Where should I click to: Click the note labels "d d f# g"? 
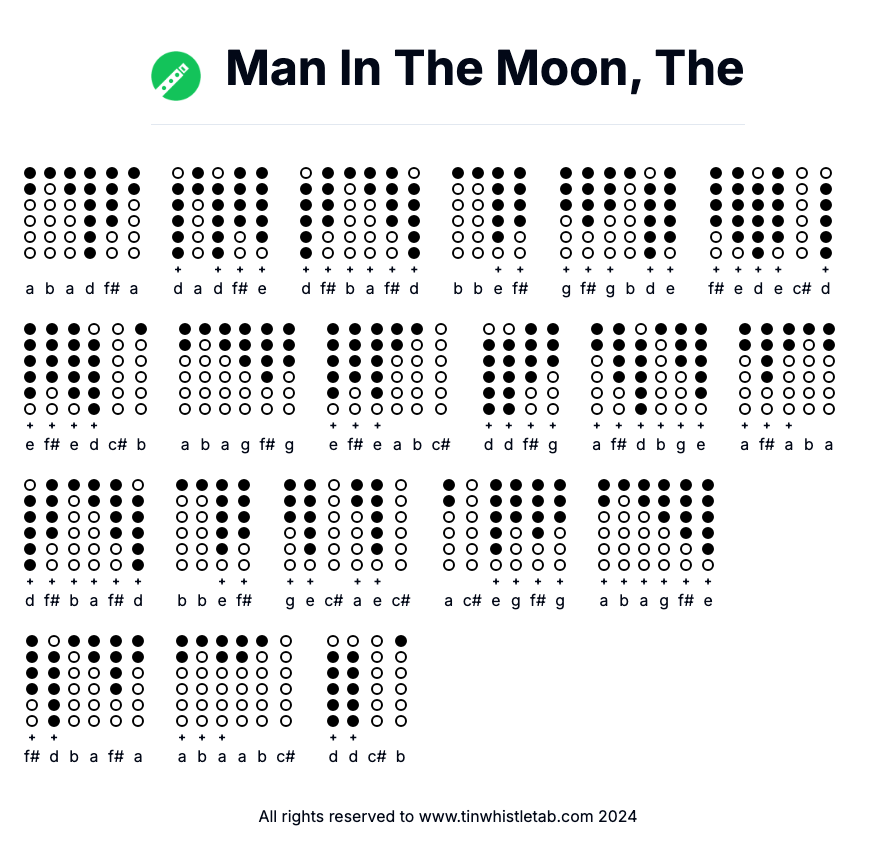(x=521, y=445)
